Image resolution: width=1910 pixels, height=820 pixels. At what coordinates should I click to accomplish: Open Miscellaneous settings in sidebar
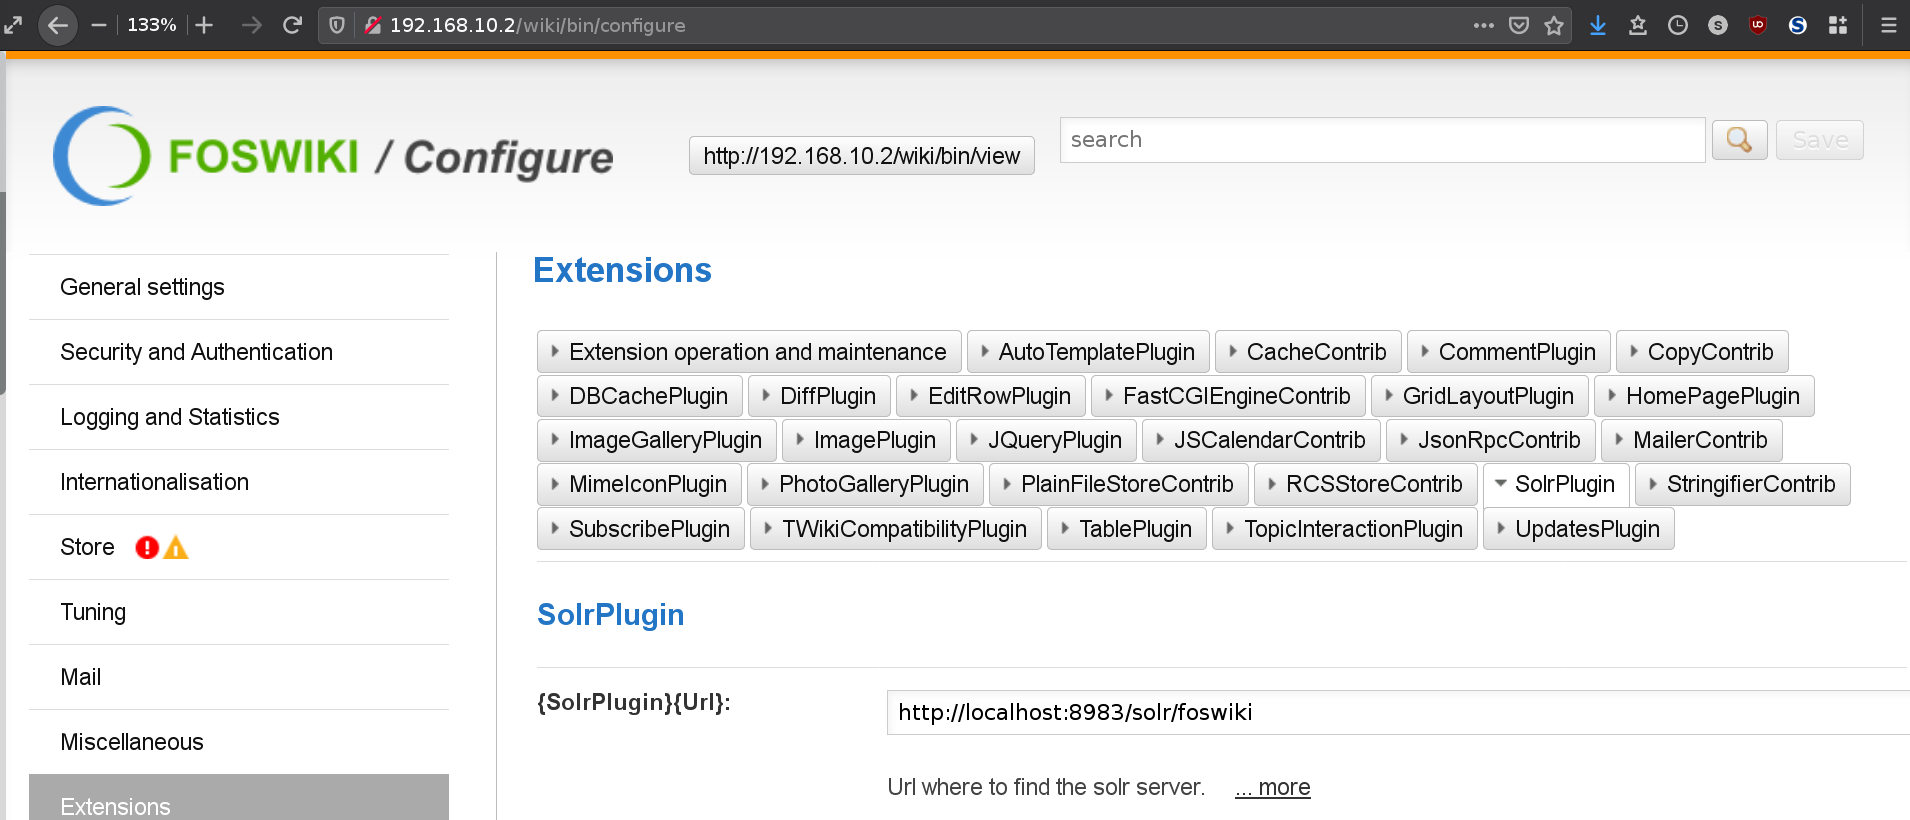[x=239, y=742]
